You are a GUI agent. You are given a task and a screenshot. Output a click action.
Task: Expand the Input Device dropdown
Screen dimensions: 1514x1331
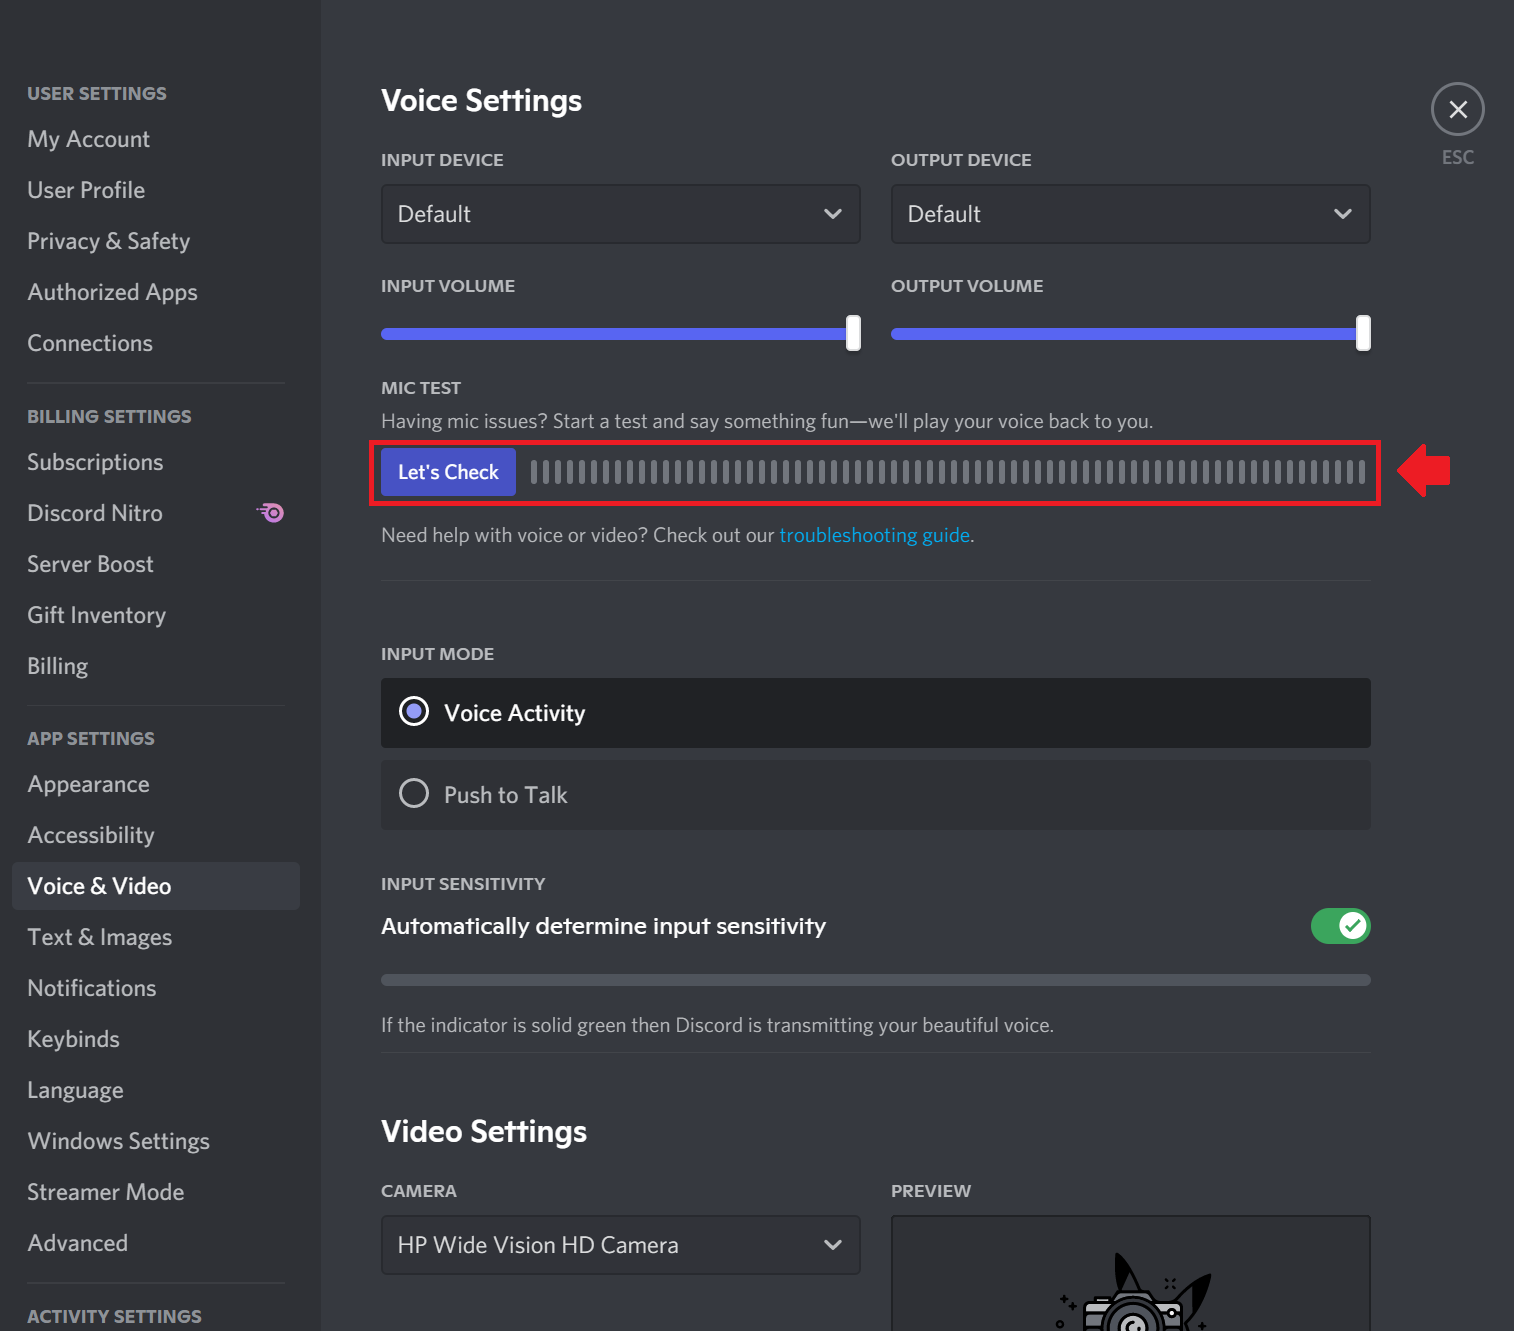pyautogui.click(x=620, y=214)
